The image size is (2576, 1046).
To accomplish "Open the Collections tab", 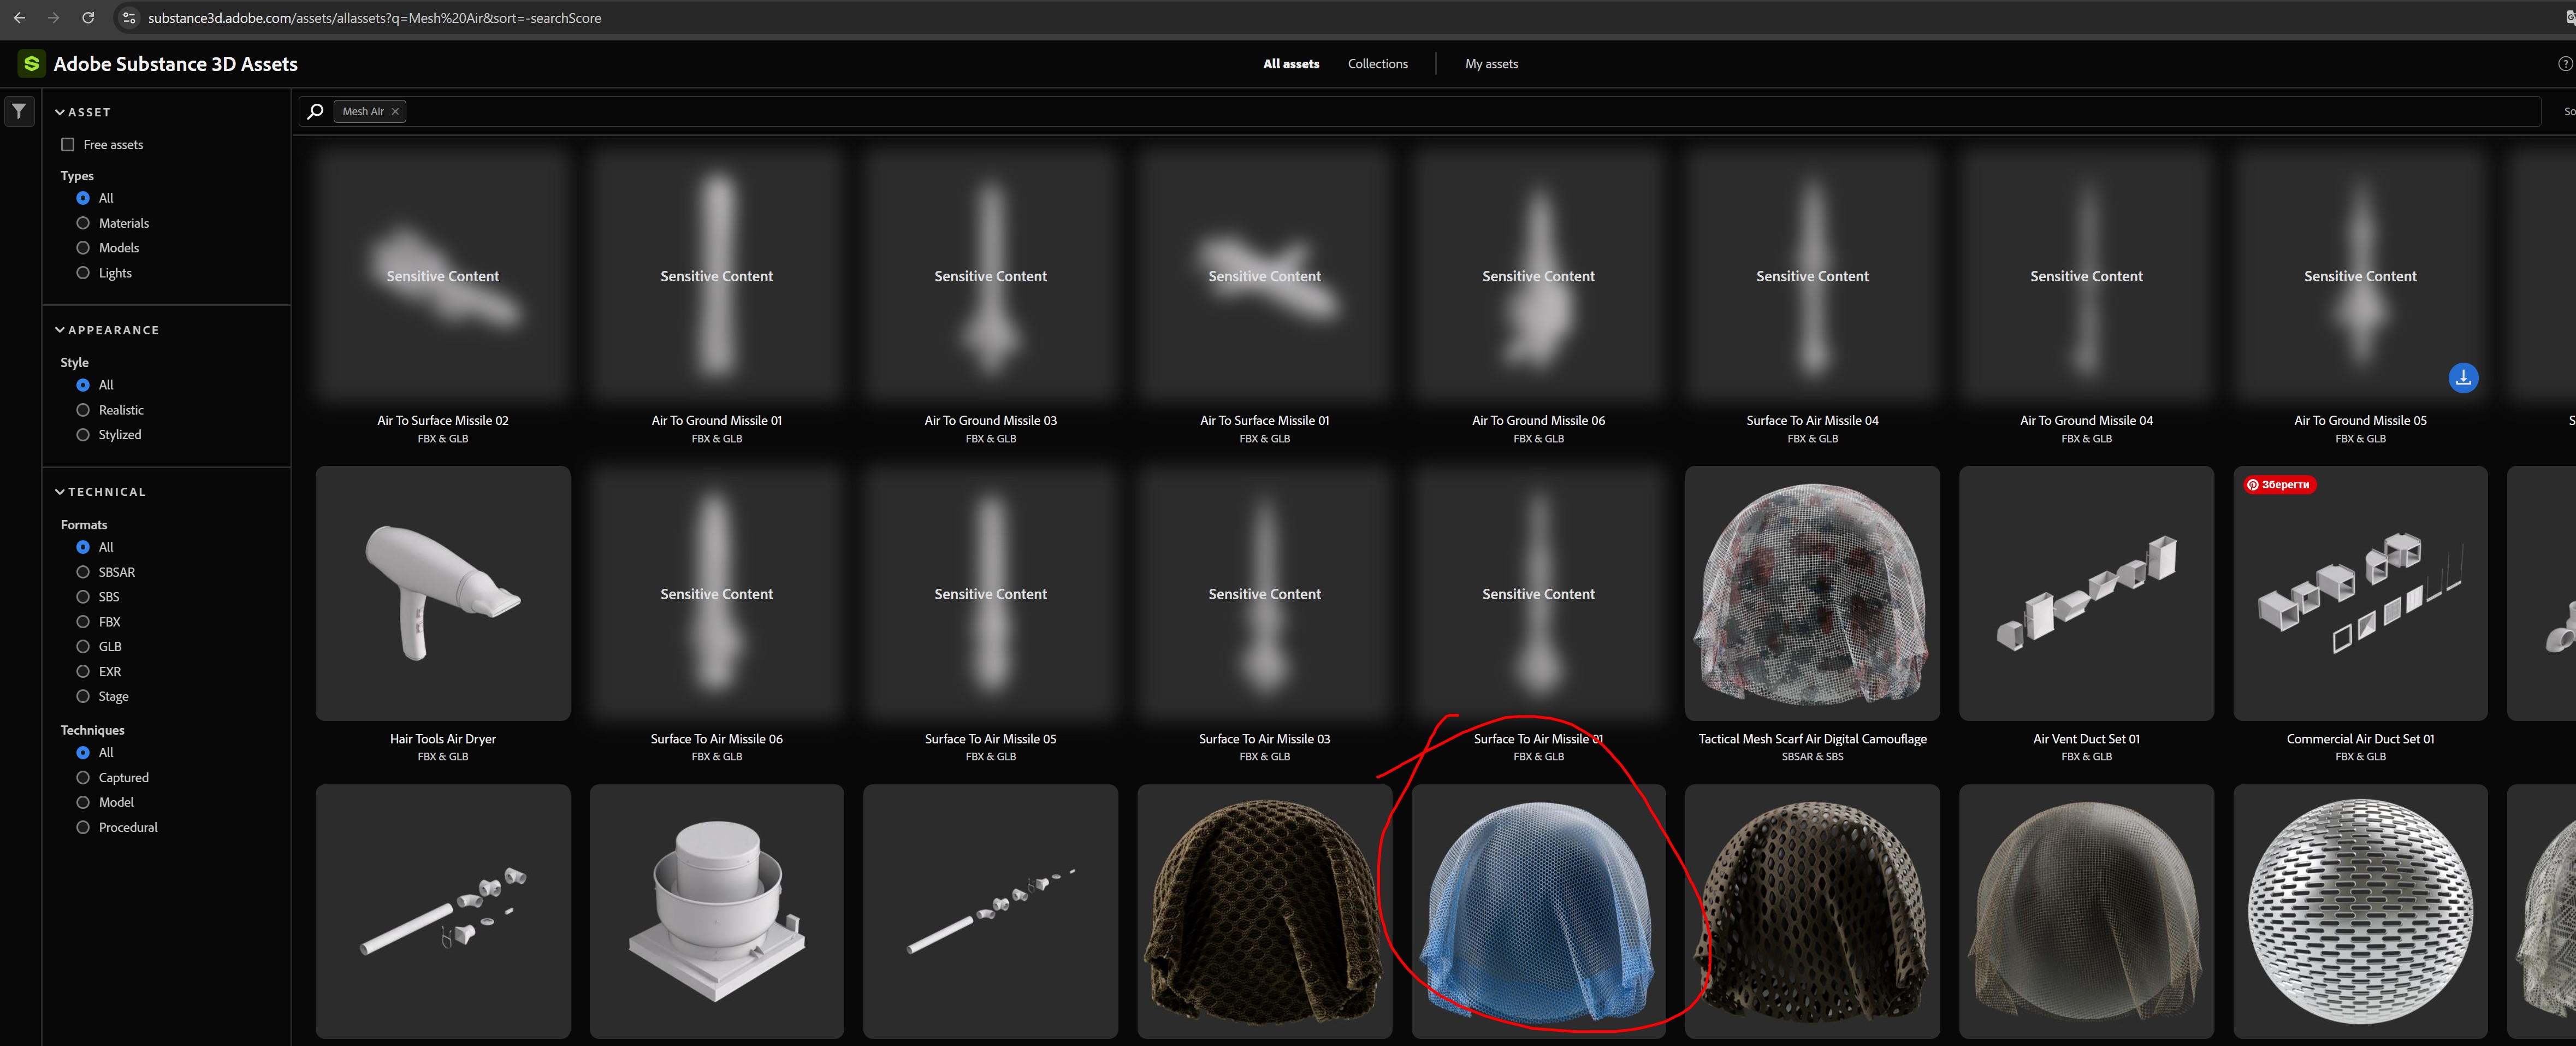I will (1377, 64).
